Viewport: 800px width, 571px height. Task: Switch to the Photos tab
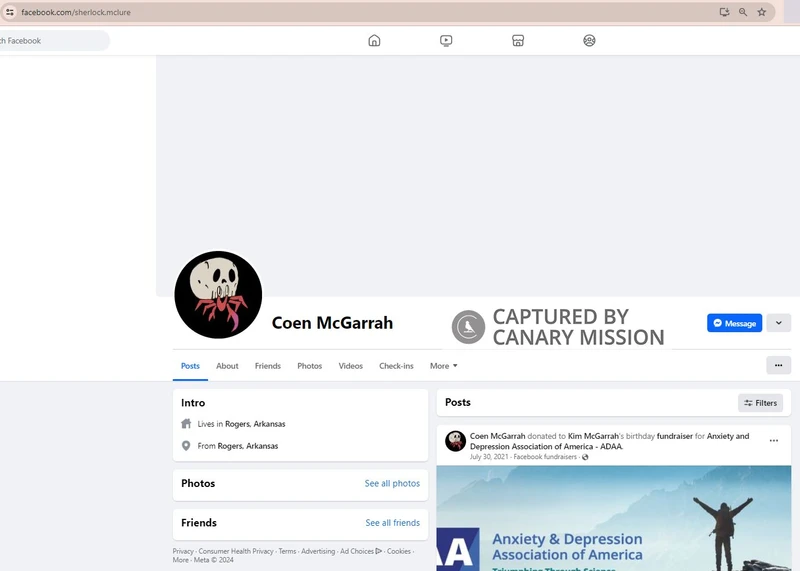(x=310, y=366)
